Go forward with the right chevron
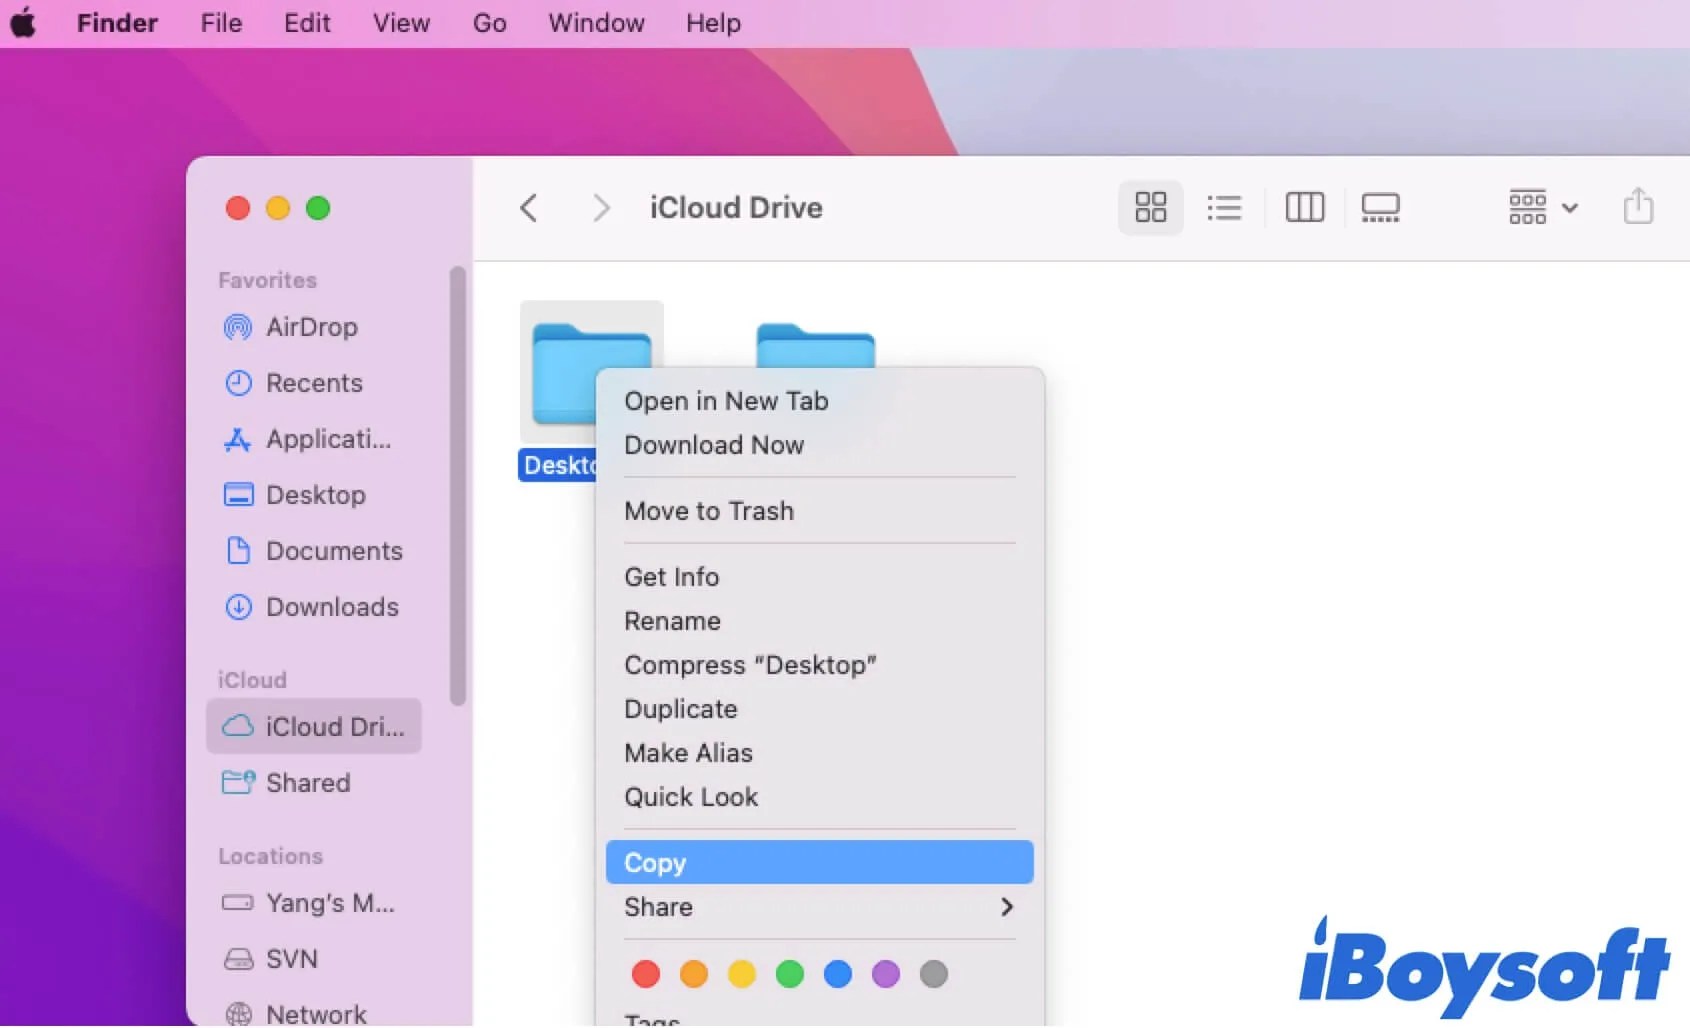The image size is (1690, 1028). point(600,208)
